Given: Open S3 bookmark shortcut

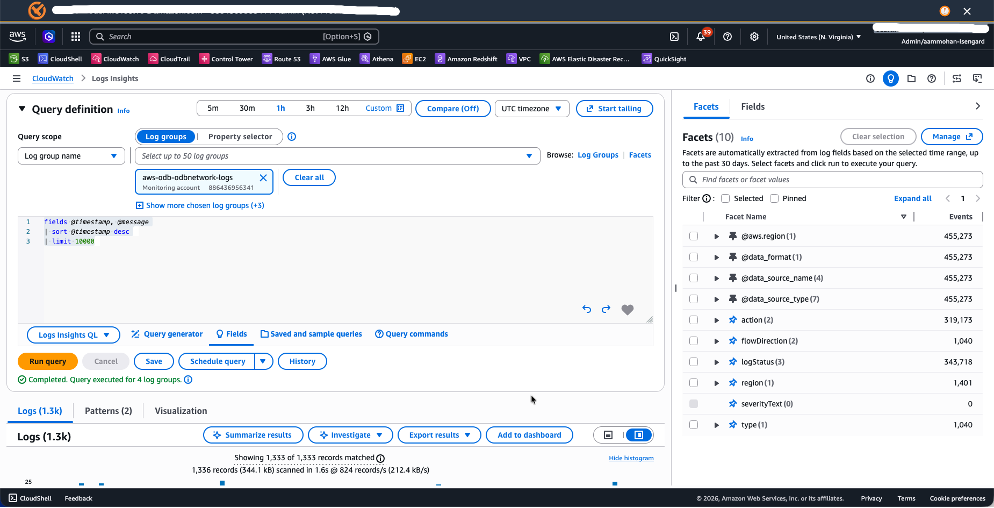Looking at the screenshot, I should click(18, 59).
